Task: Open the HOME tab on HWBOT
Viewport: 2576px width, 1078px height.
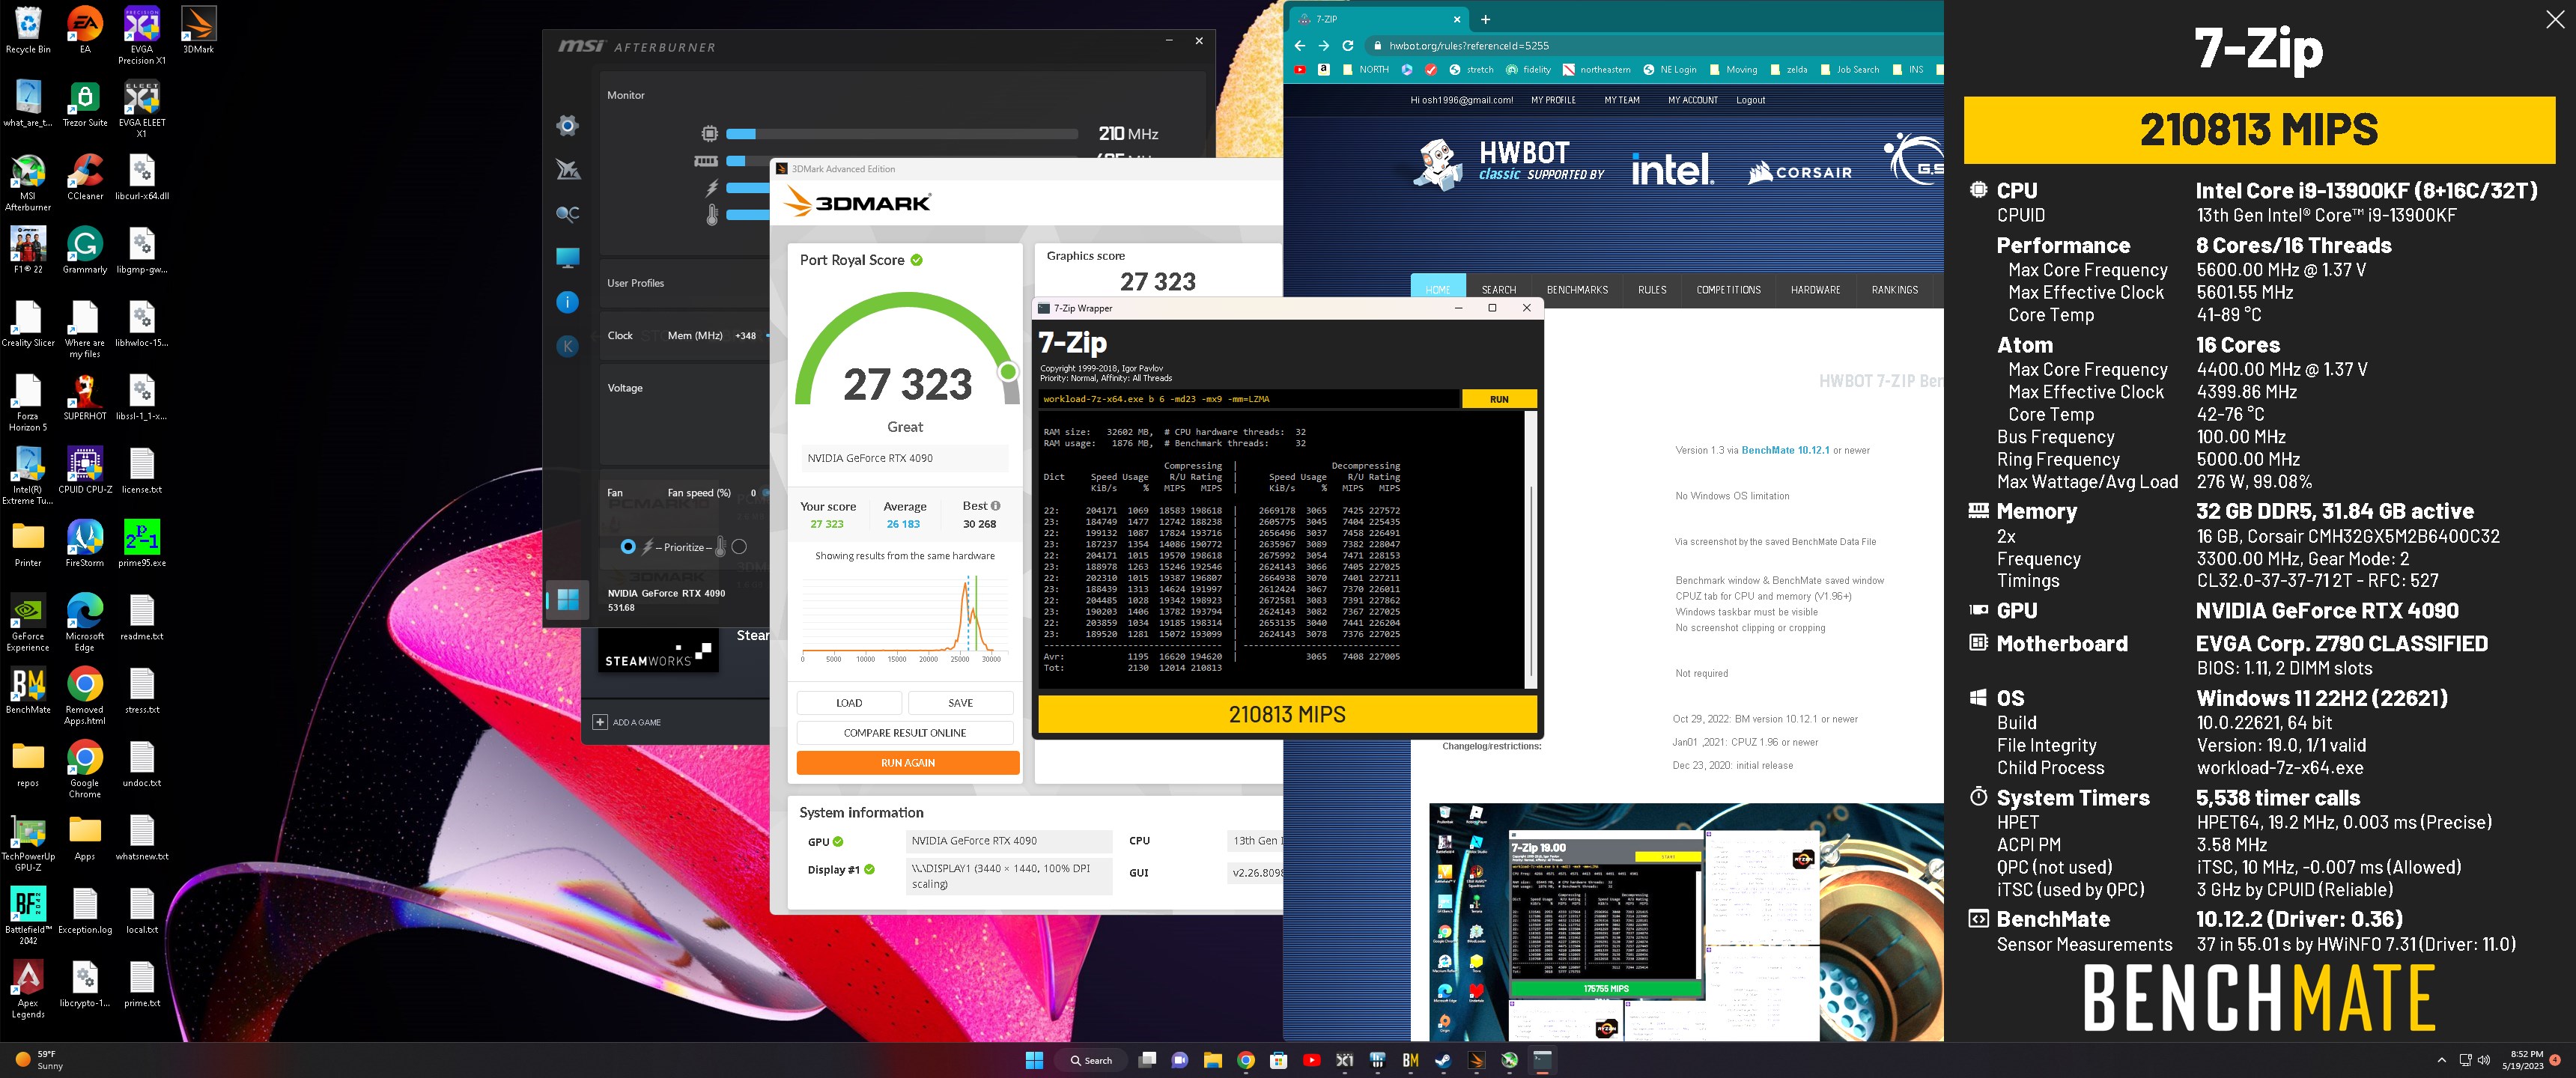Action: (x=1437, y=289)
